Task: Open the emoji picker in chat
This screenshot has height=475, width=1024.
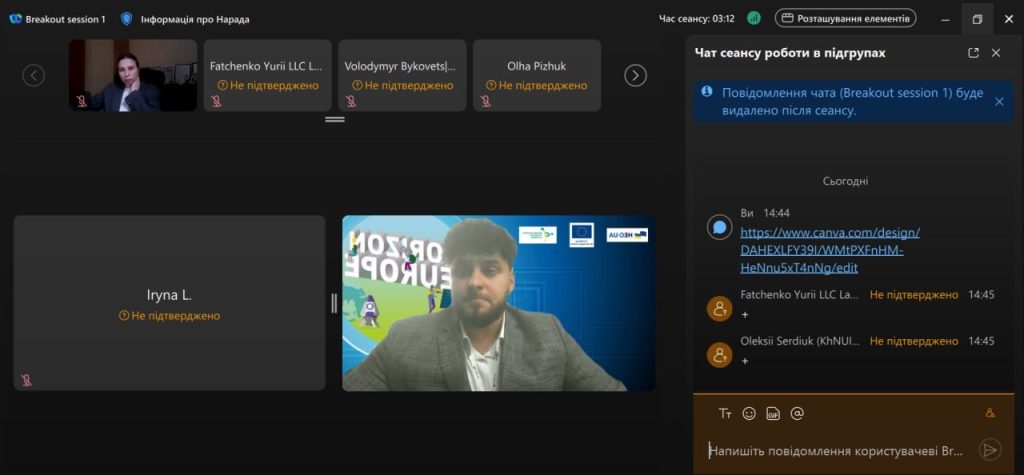Action: pos(749,413)
